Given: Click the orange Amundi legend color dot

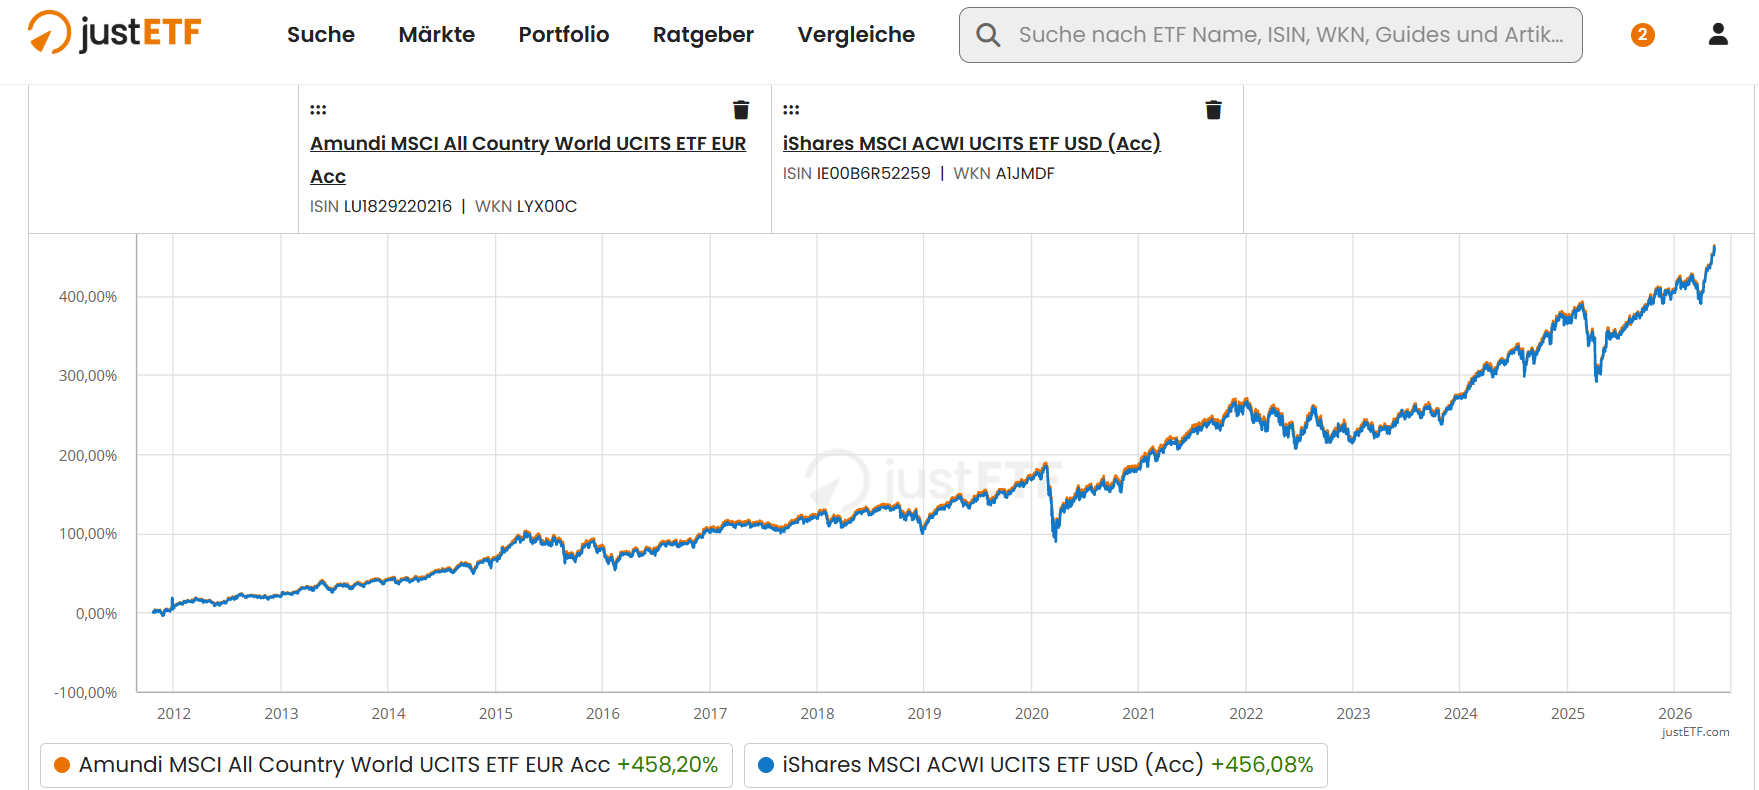Looking at the screenshot, I should pyautogui.click(x=62, y=765).
